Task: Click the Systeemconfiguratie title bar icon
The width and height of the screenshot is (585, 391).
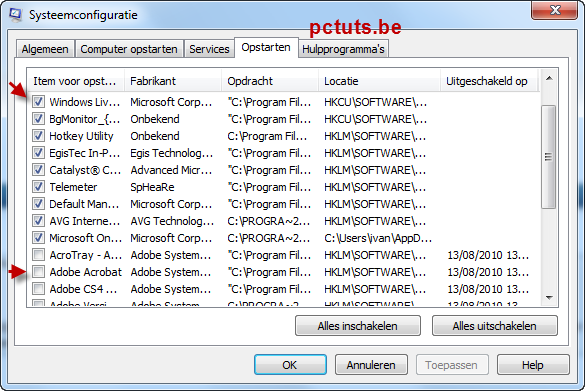Action: pos(15,15)
